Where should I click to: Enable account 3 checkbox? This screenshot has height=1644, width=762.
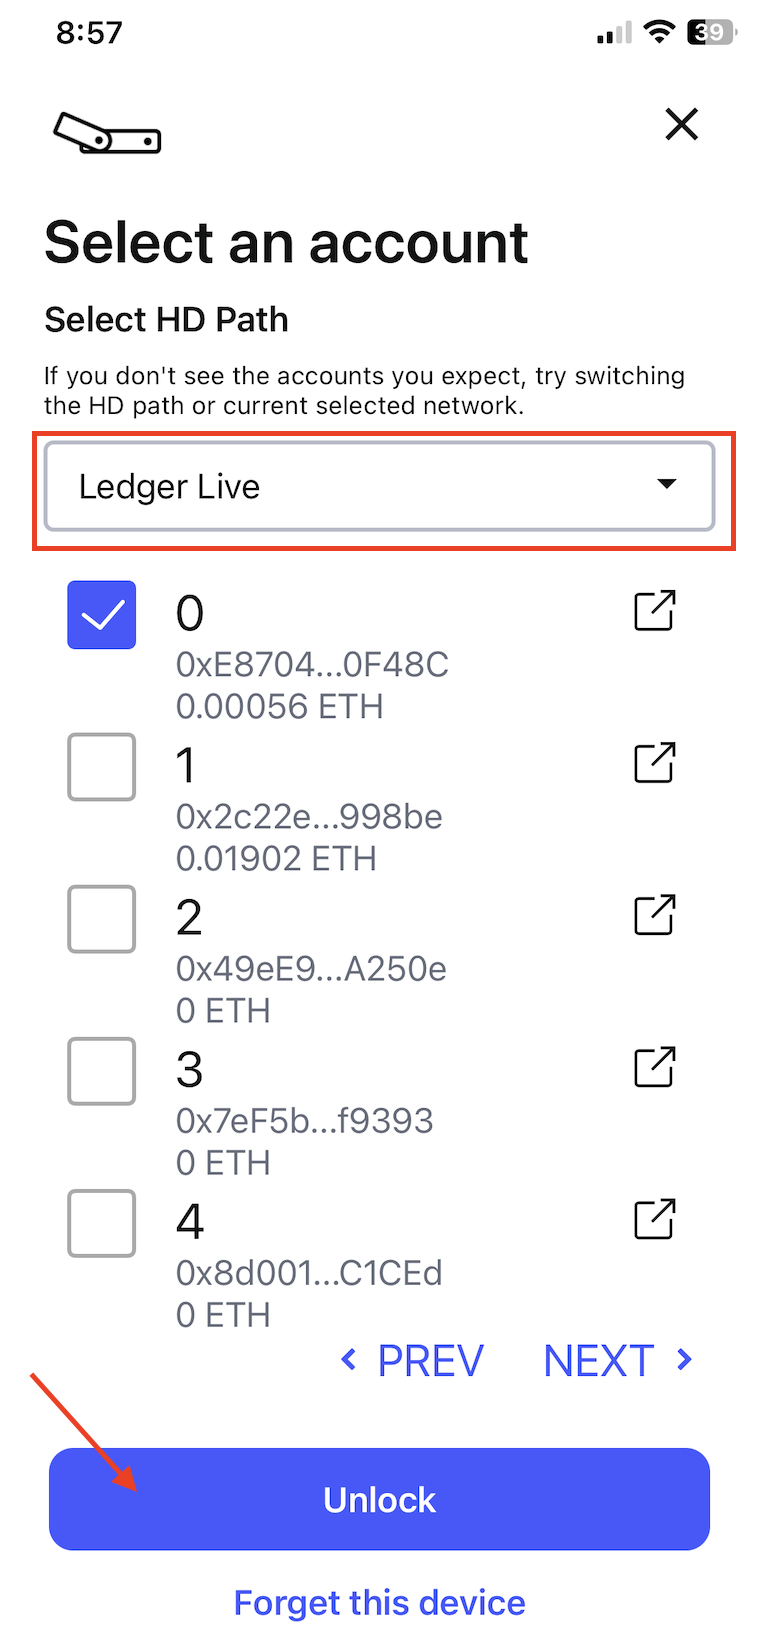click(x=102, y=1071)
